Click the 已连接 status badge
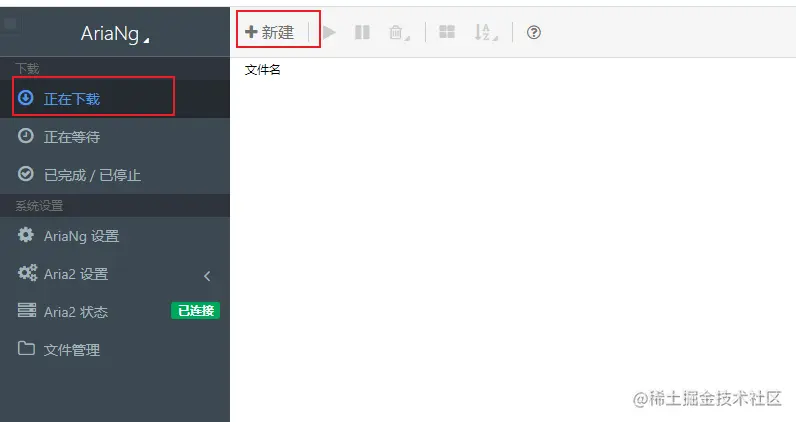Viewport: 796px width, 422px height. (x=195, y=310)
